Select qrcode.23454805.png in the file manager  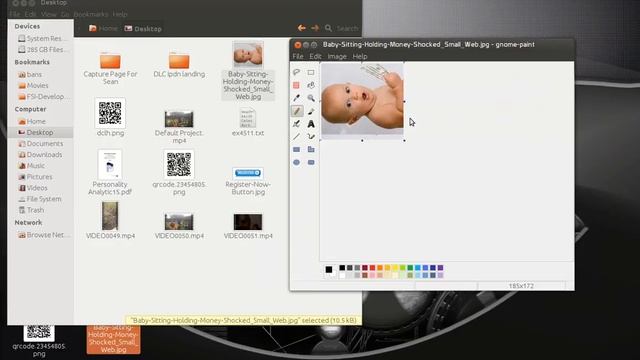179,172
